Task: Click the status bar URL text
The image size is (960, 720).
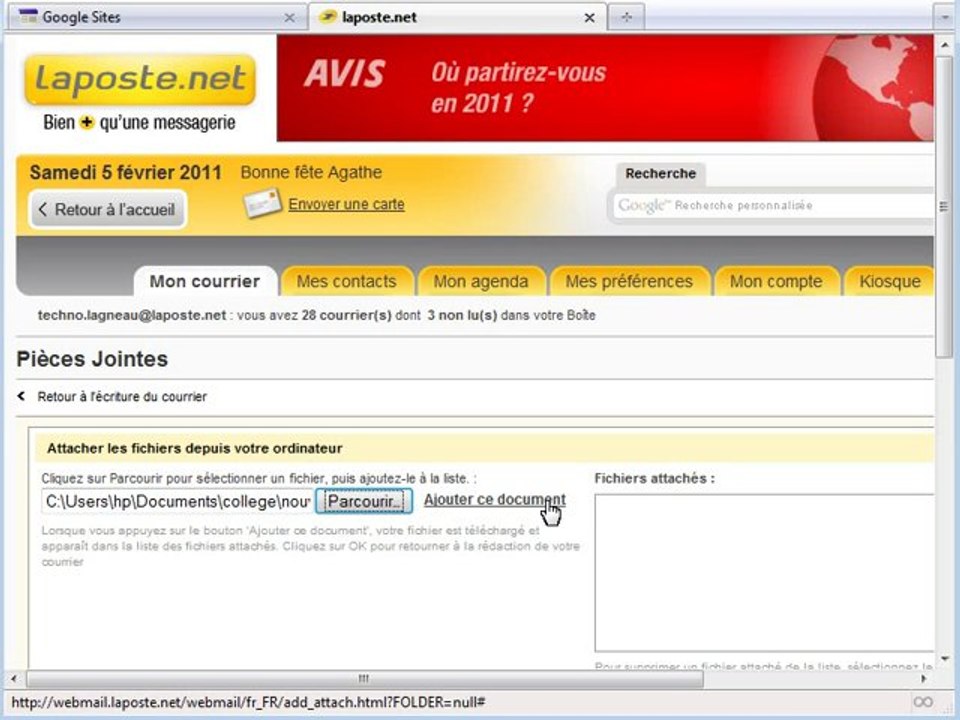Action: coord(249,702)
